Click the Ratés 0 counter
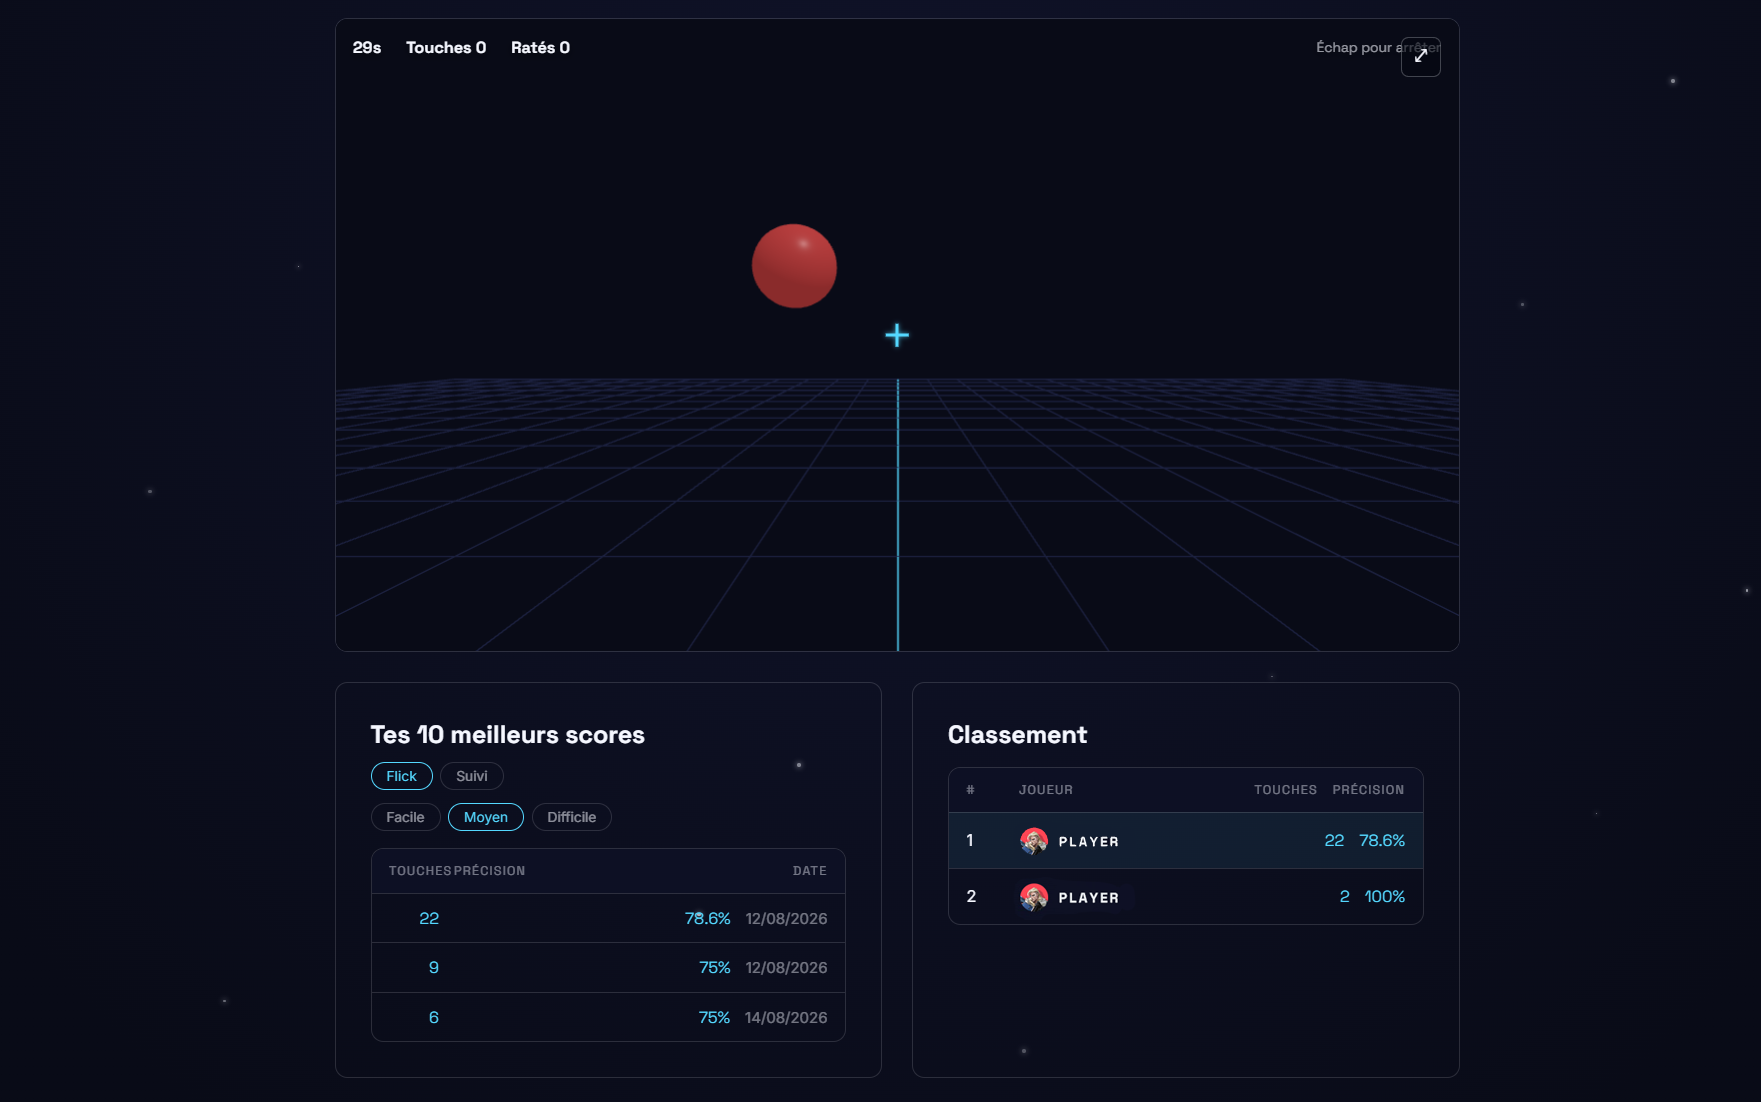The image size is (1761, 1102). (540, 48)
